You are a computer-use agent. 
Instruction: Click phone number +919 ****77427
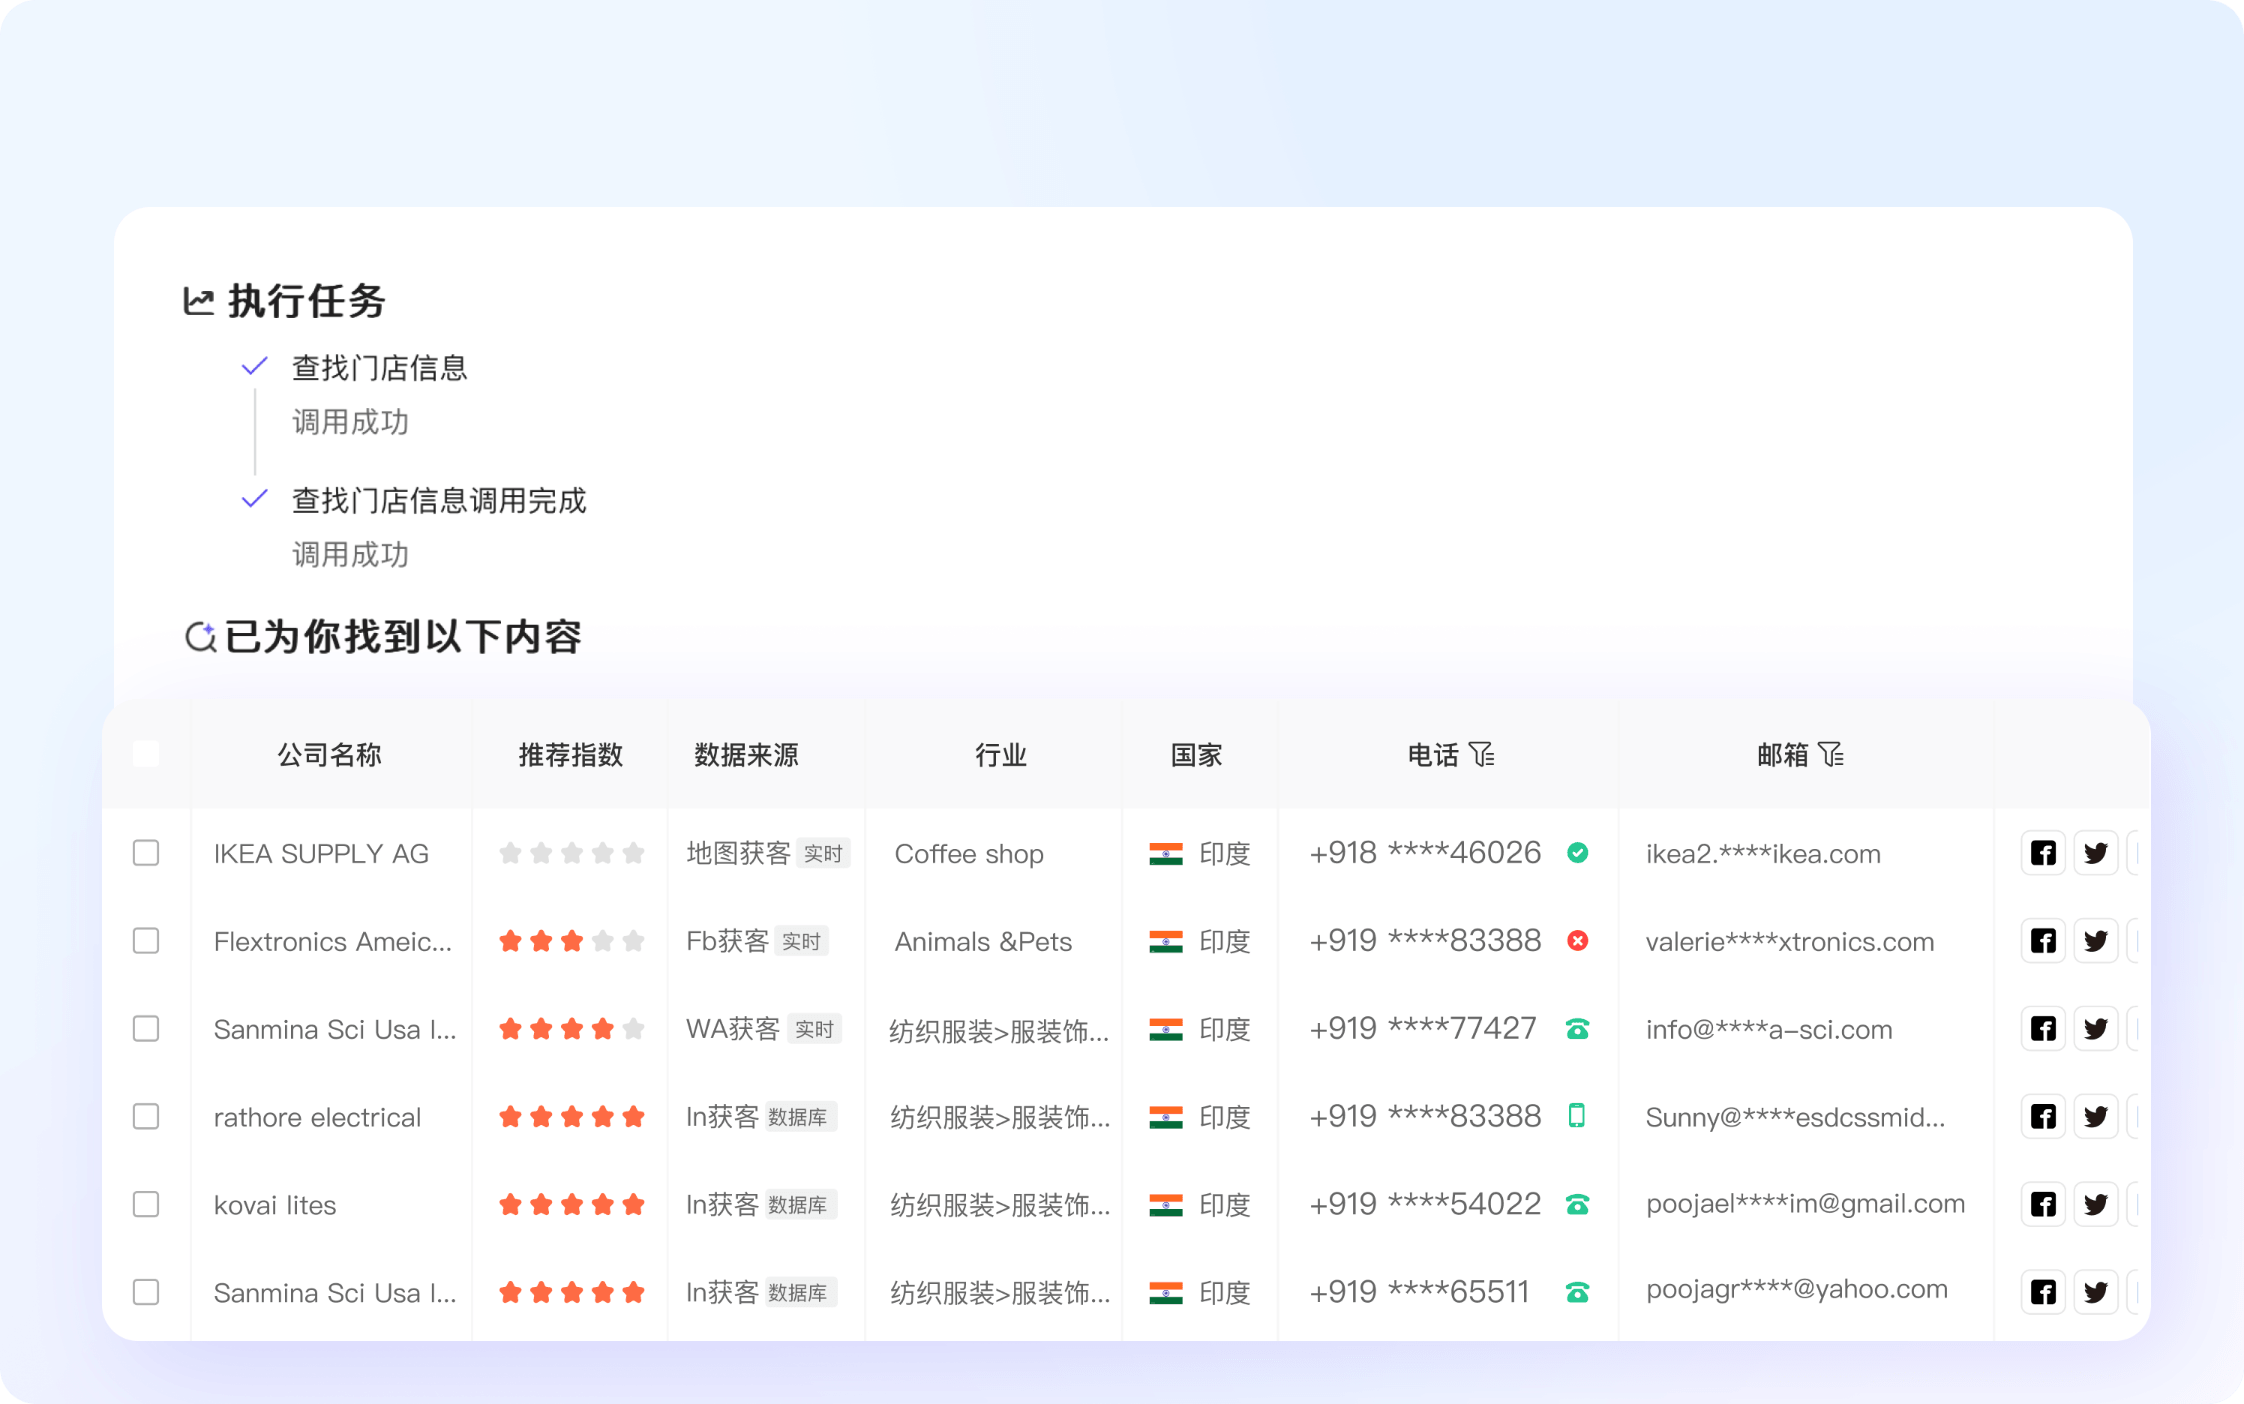tap(1423, 1028)
